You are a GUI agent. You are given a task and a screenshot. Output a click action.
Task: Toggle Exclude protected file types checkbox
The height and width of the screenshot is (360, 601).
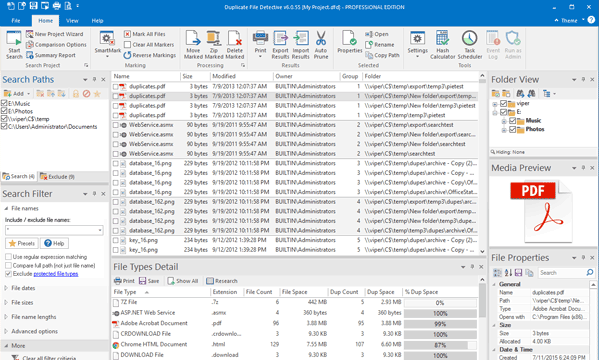coord(8,274)
